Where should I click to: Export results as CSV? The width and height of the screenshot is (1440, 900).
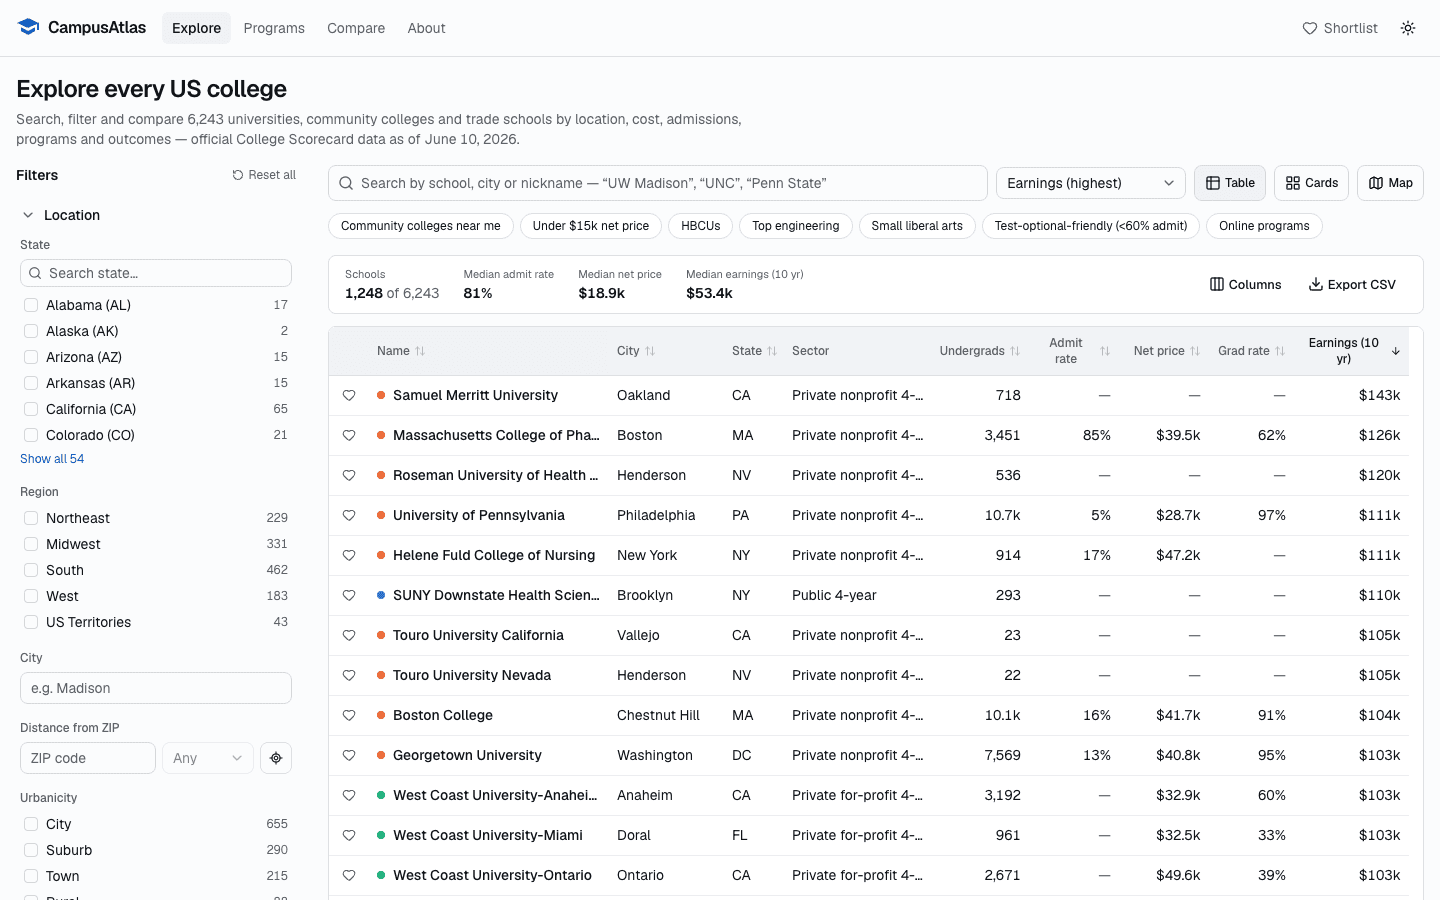pyautogui.click(x=1352, y=285)
